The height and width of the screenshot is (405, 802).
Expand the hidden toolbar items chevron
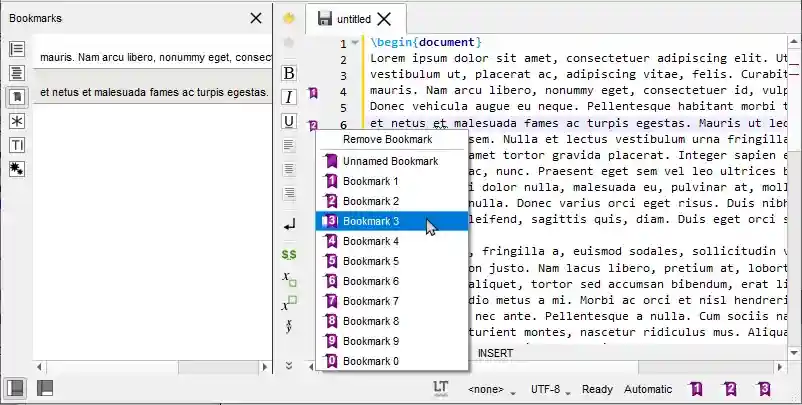pos(289,365)
